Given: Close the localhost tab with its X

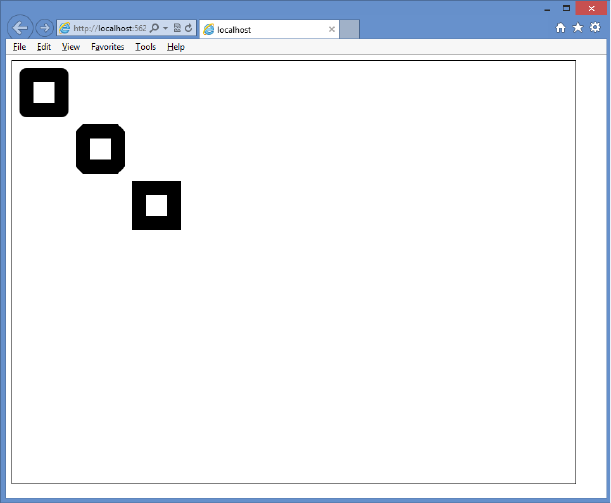Looking at the screenshot, I should 332,29.
